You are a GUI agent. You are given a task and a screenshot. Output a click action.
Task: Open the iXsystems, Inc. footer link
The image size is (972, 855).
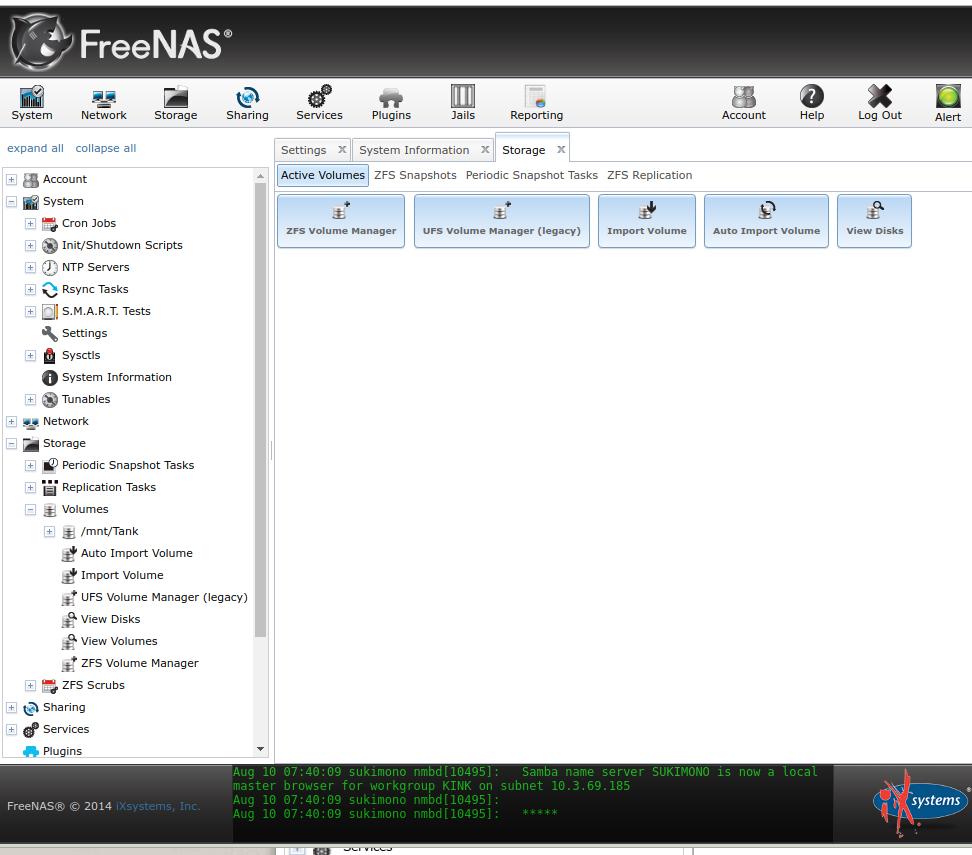158,806
